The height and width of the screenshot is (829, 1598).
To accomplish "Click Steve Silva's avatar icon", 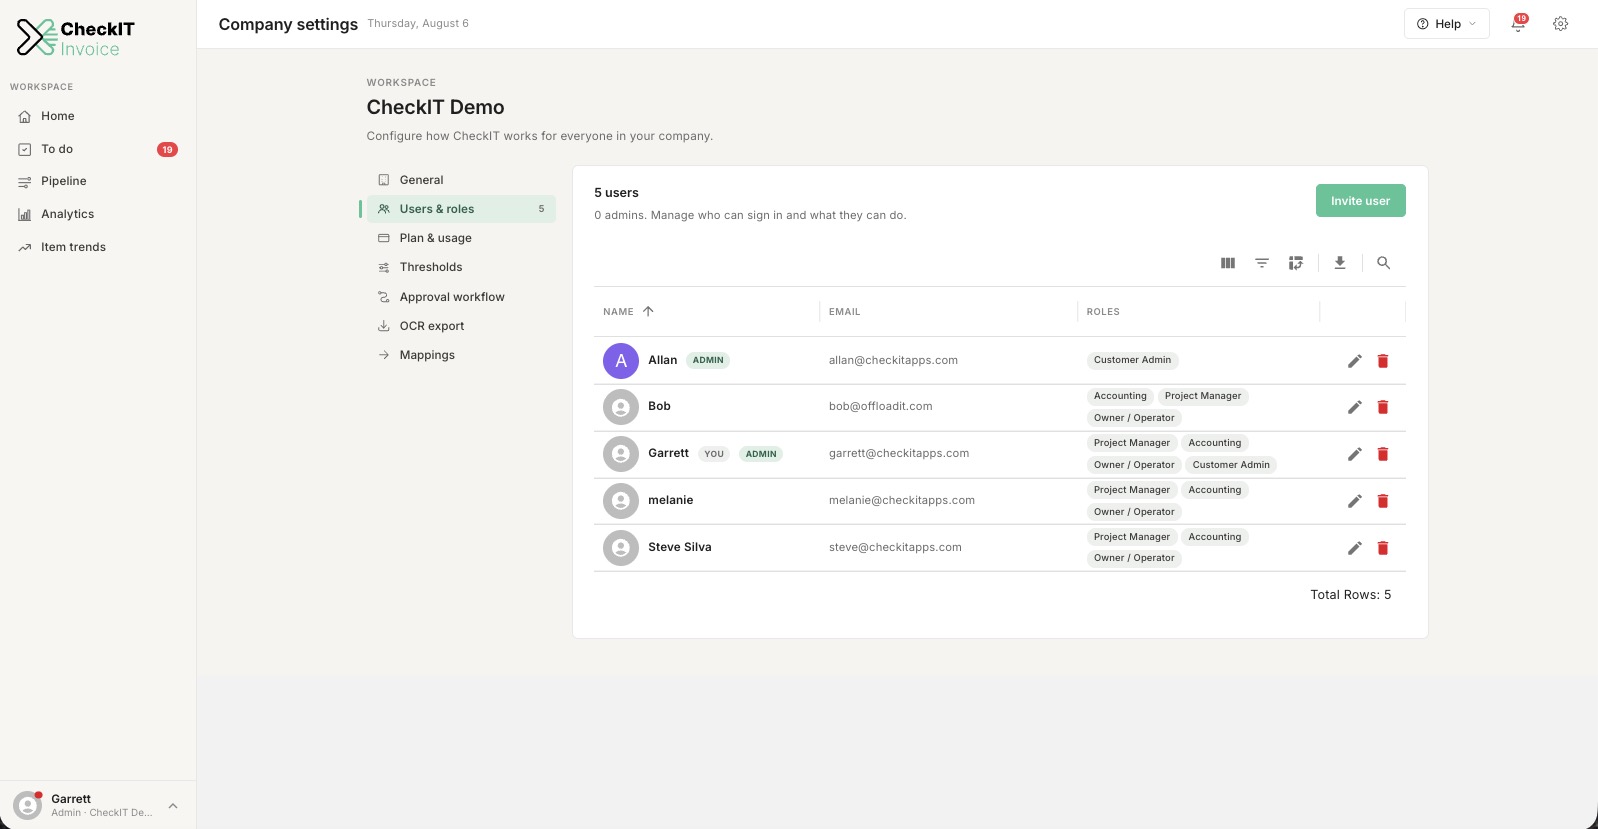I will 621,548.
